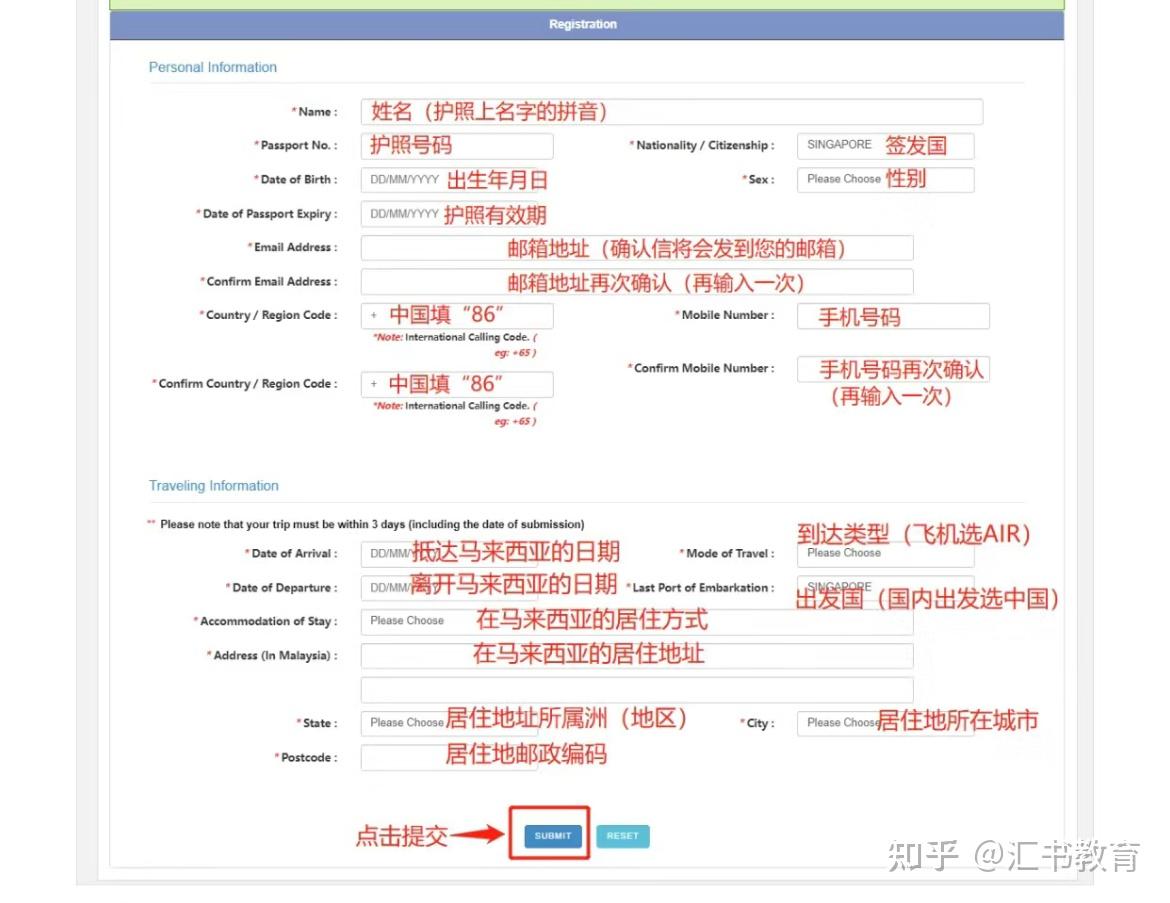Click the Confirm Mobile Number field

(x=891, y=368)
